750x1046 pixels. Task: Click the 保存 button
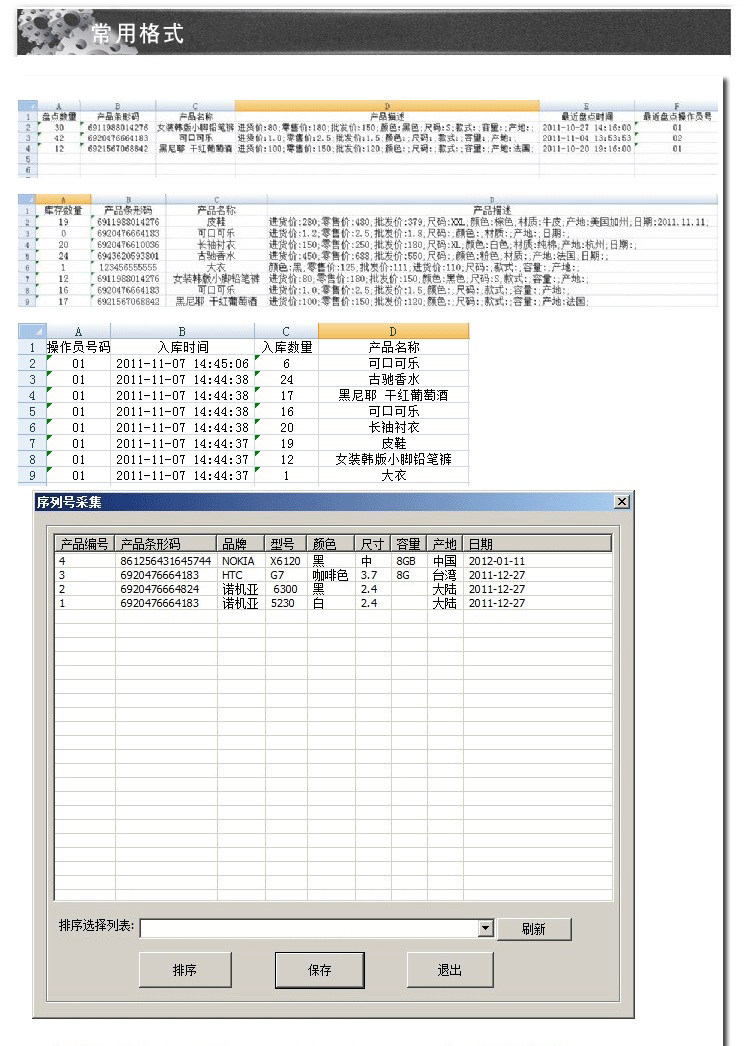click(320, 969)
